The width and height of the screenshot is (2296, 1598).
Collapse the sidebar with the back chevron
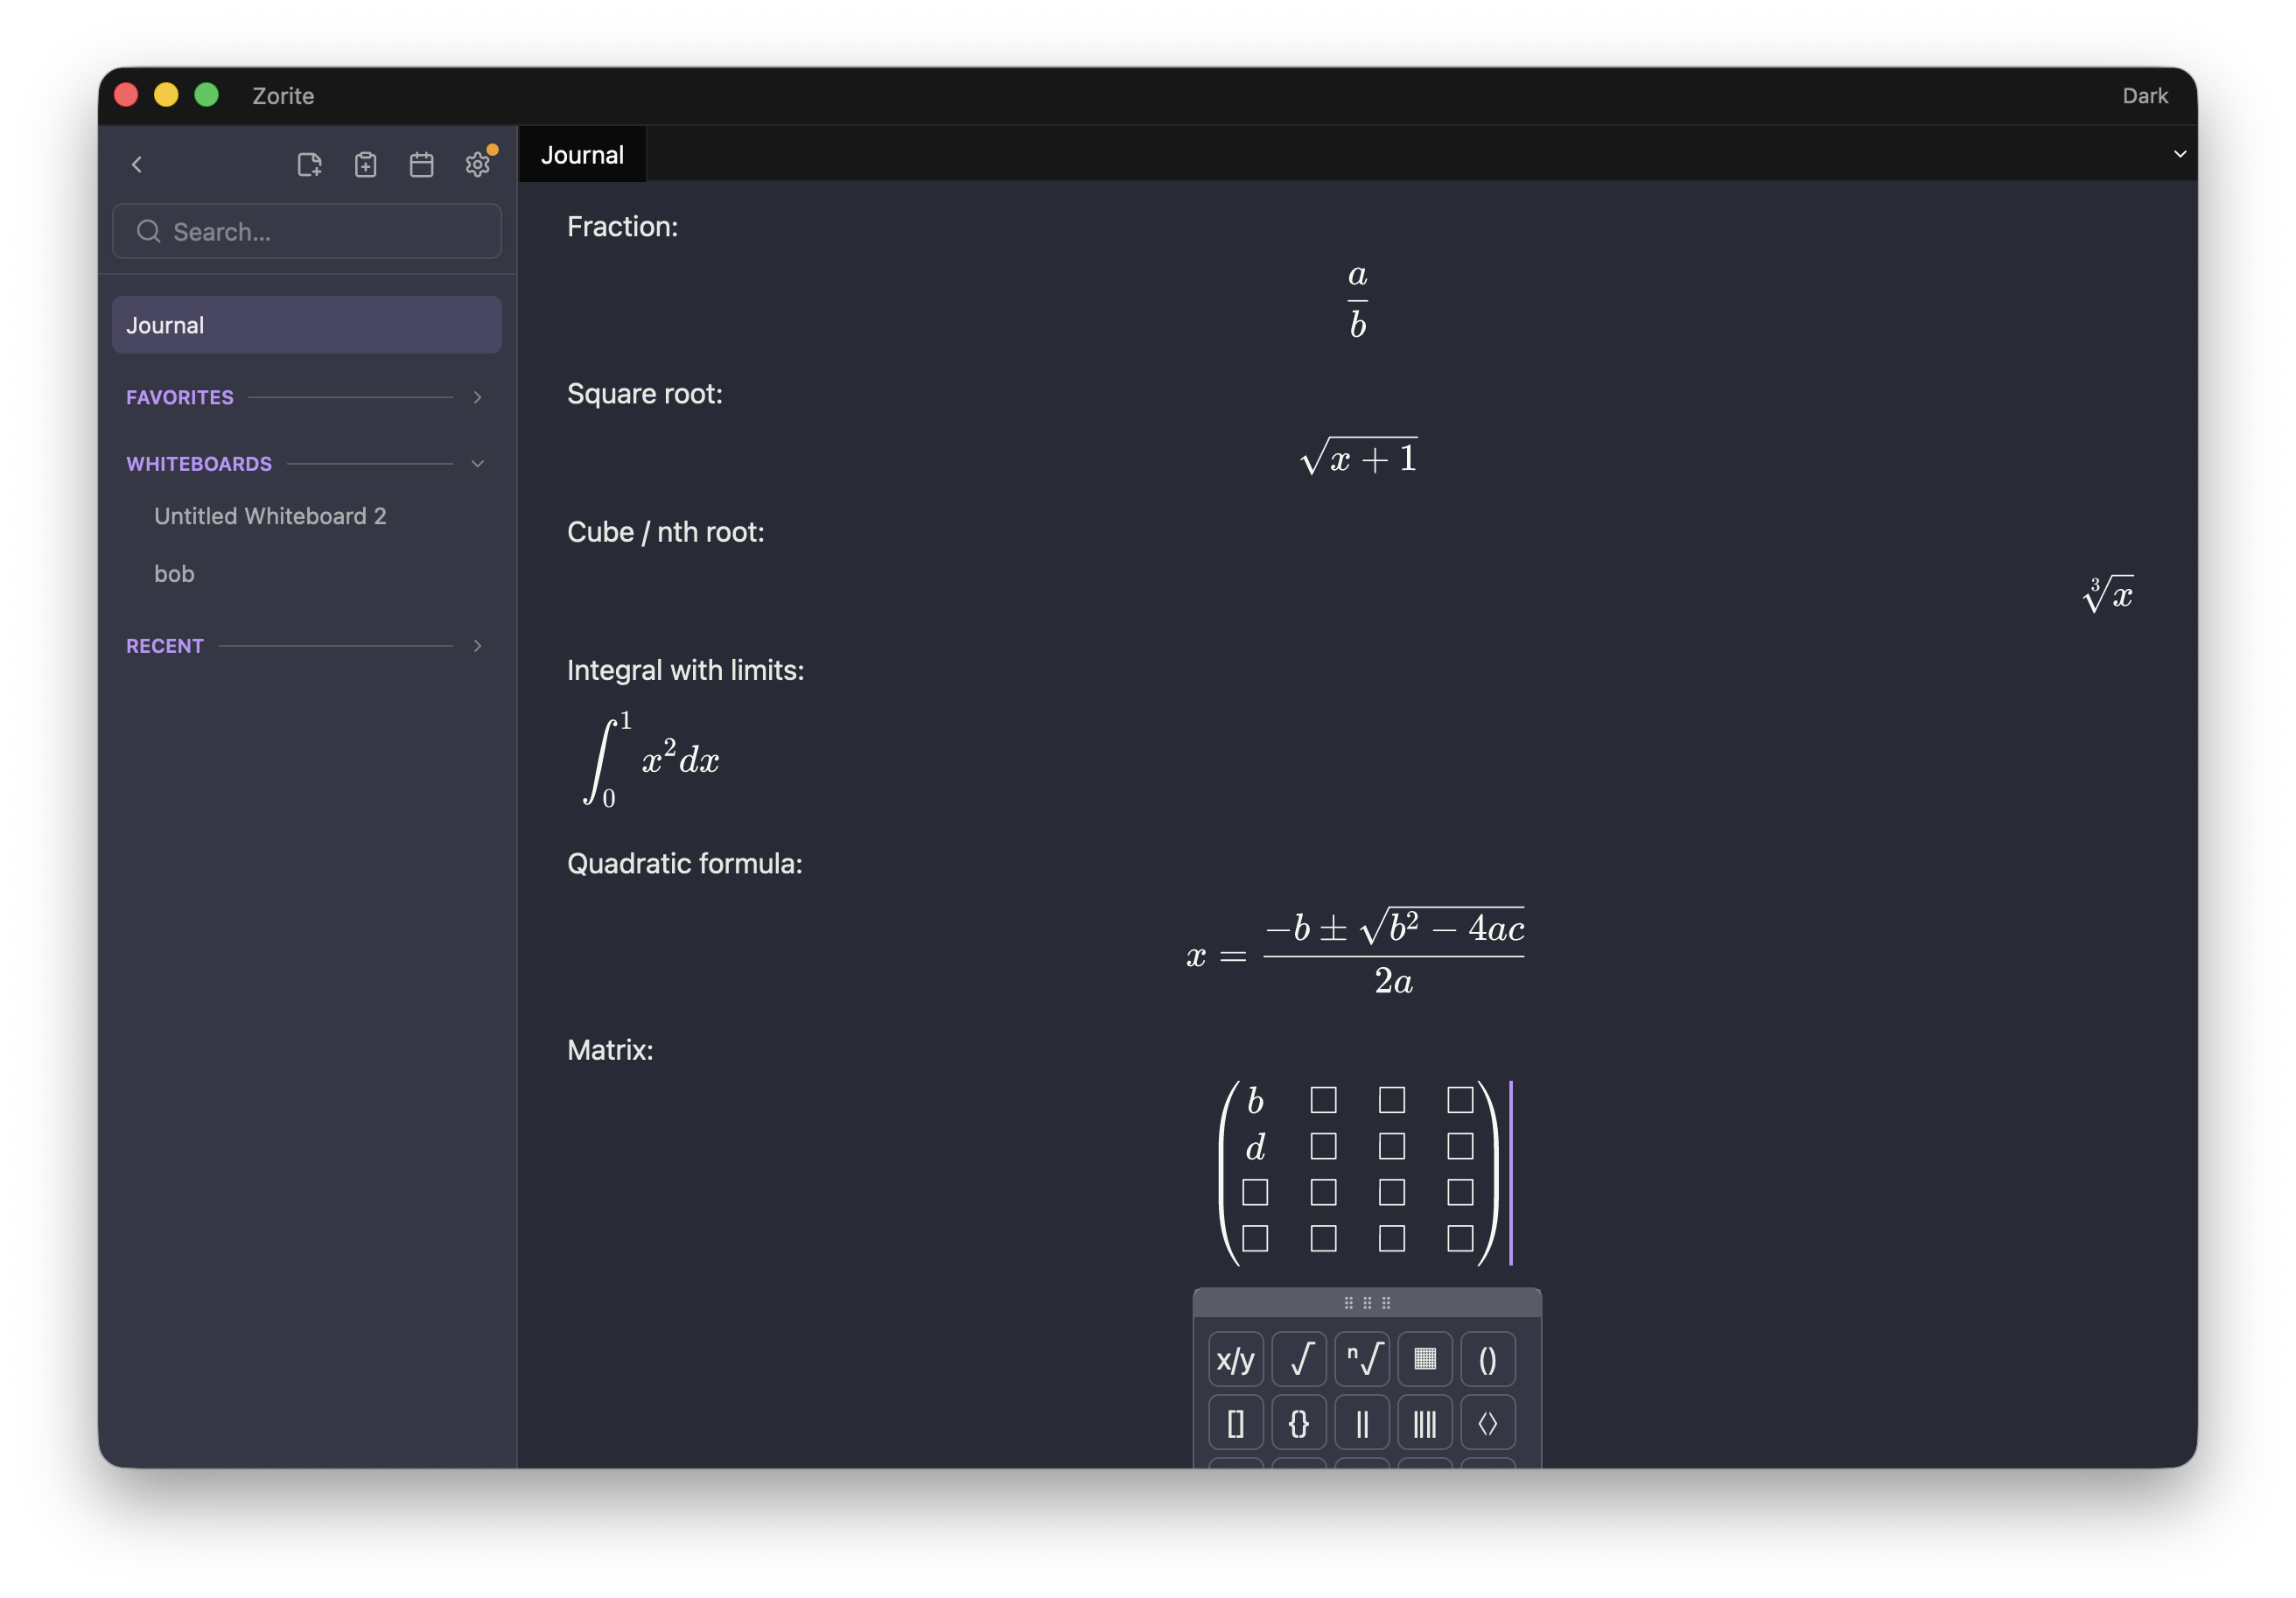coord(137,164)
